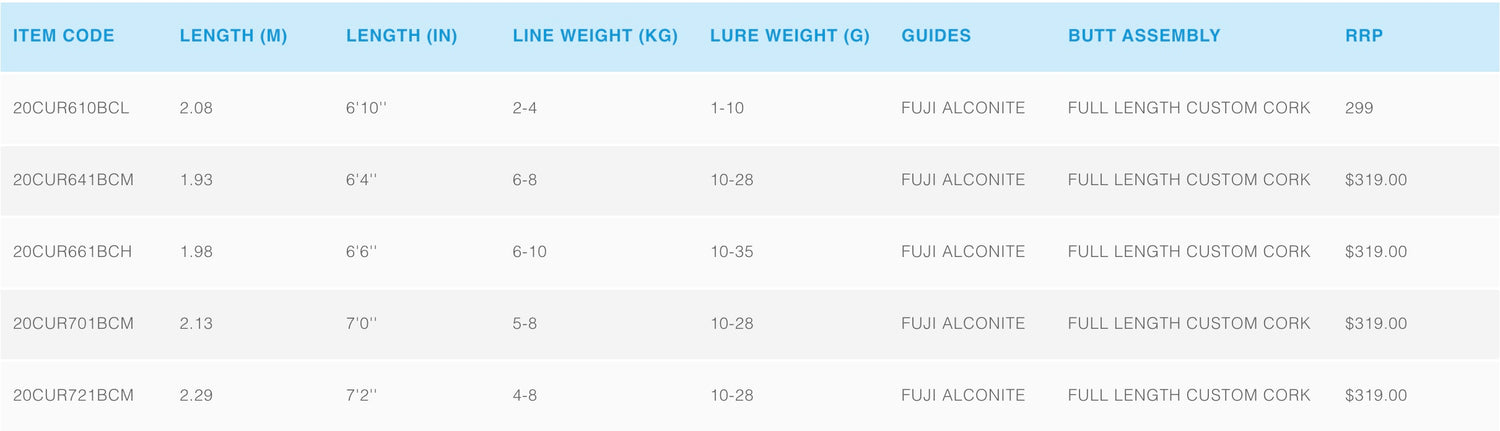Select the 7'0'' length cell

362,324
